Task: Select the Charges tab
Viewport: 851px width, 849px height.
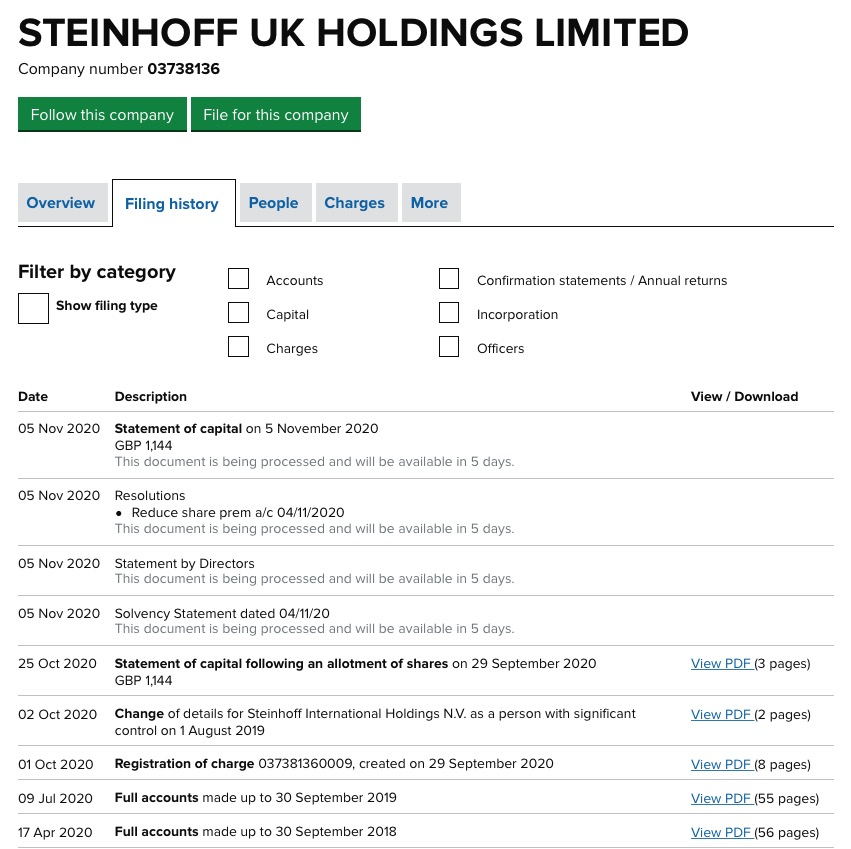Action: 354,203
